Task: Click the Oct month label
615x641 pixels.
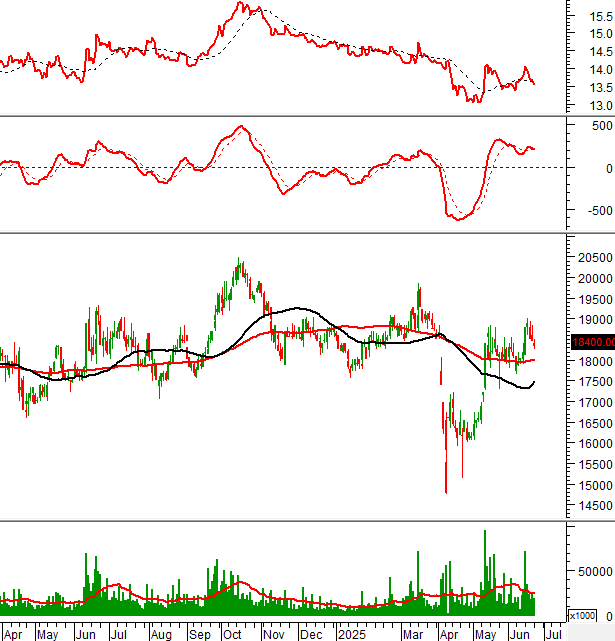Action: [232, 634]
